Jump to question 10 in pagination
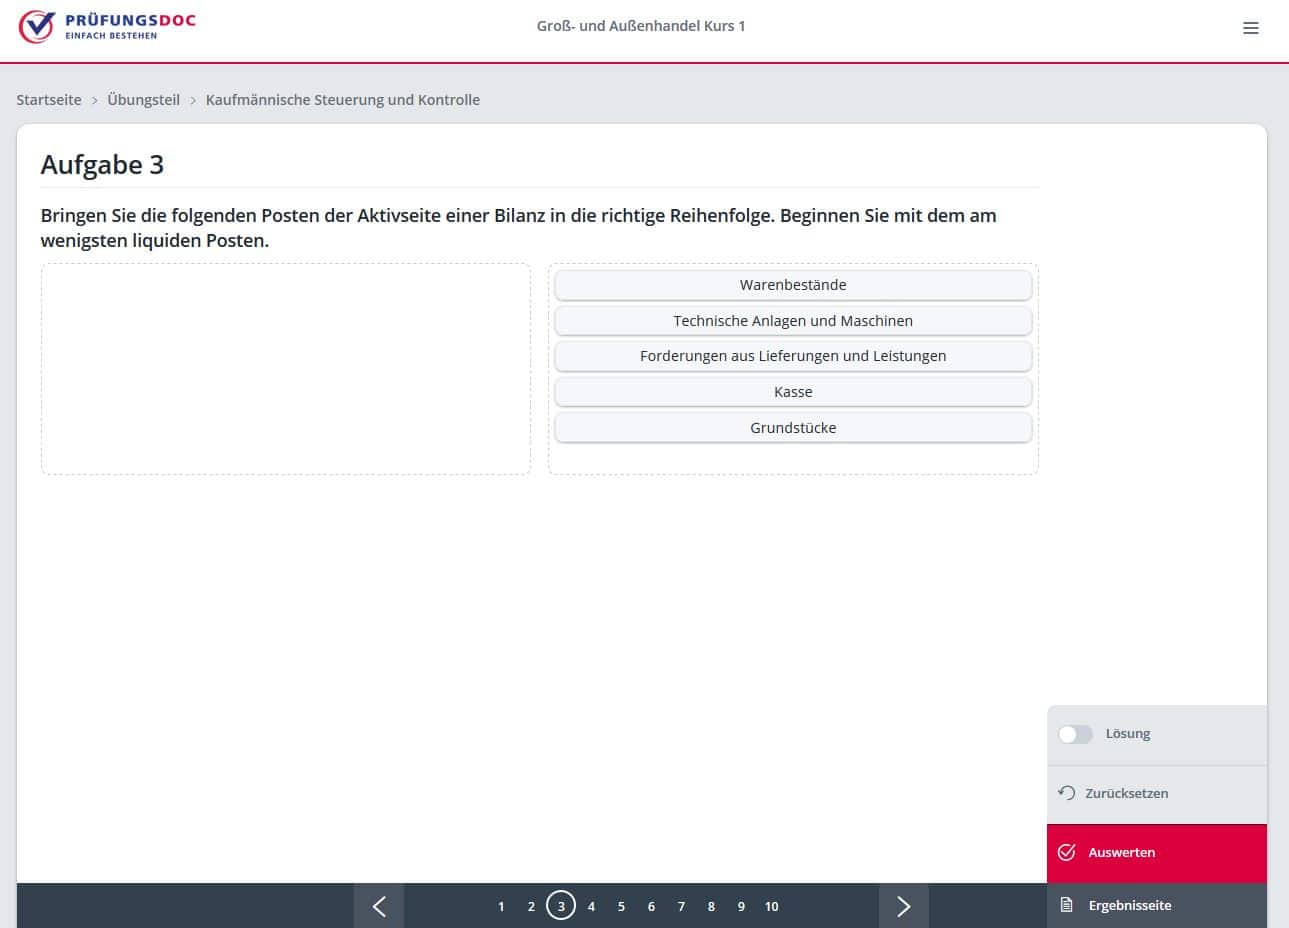This screenshot has height=928, width=1289. point(771,907)
